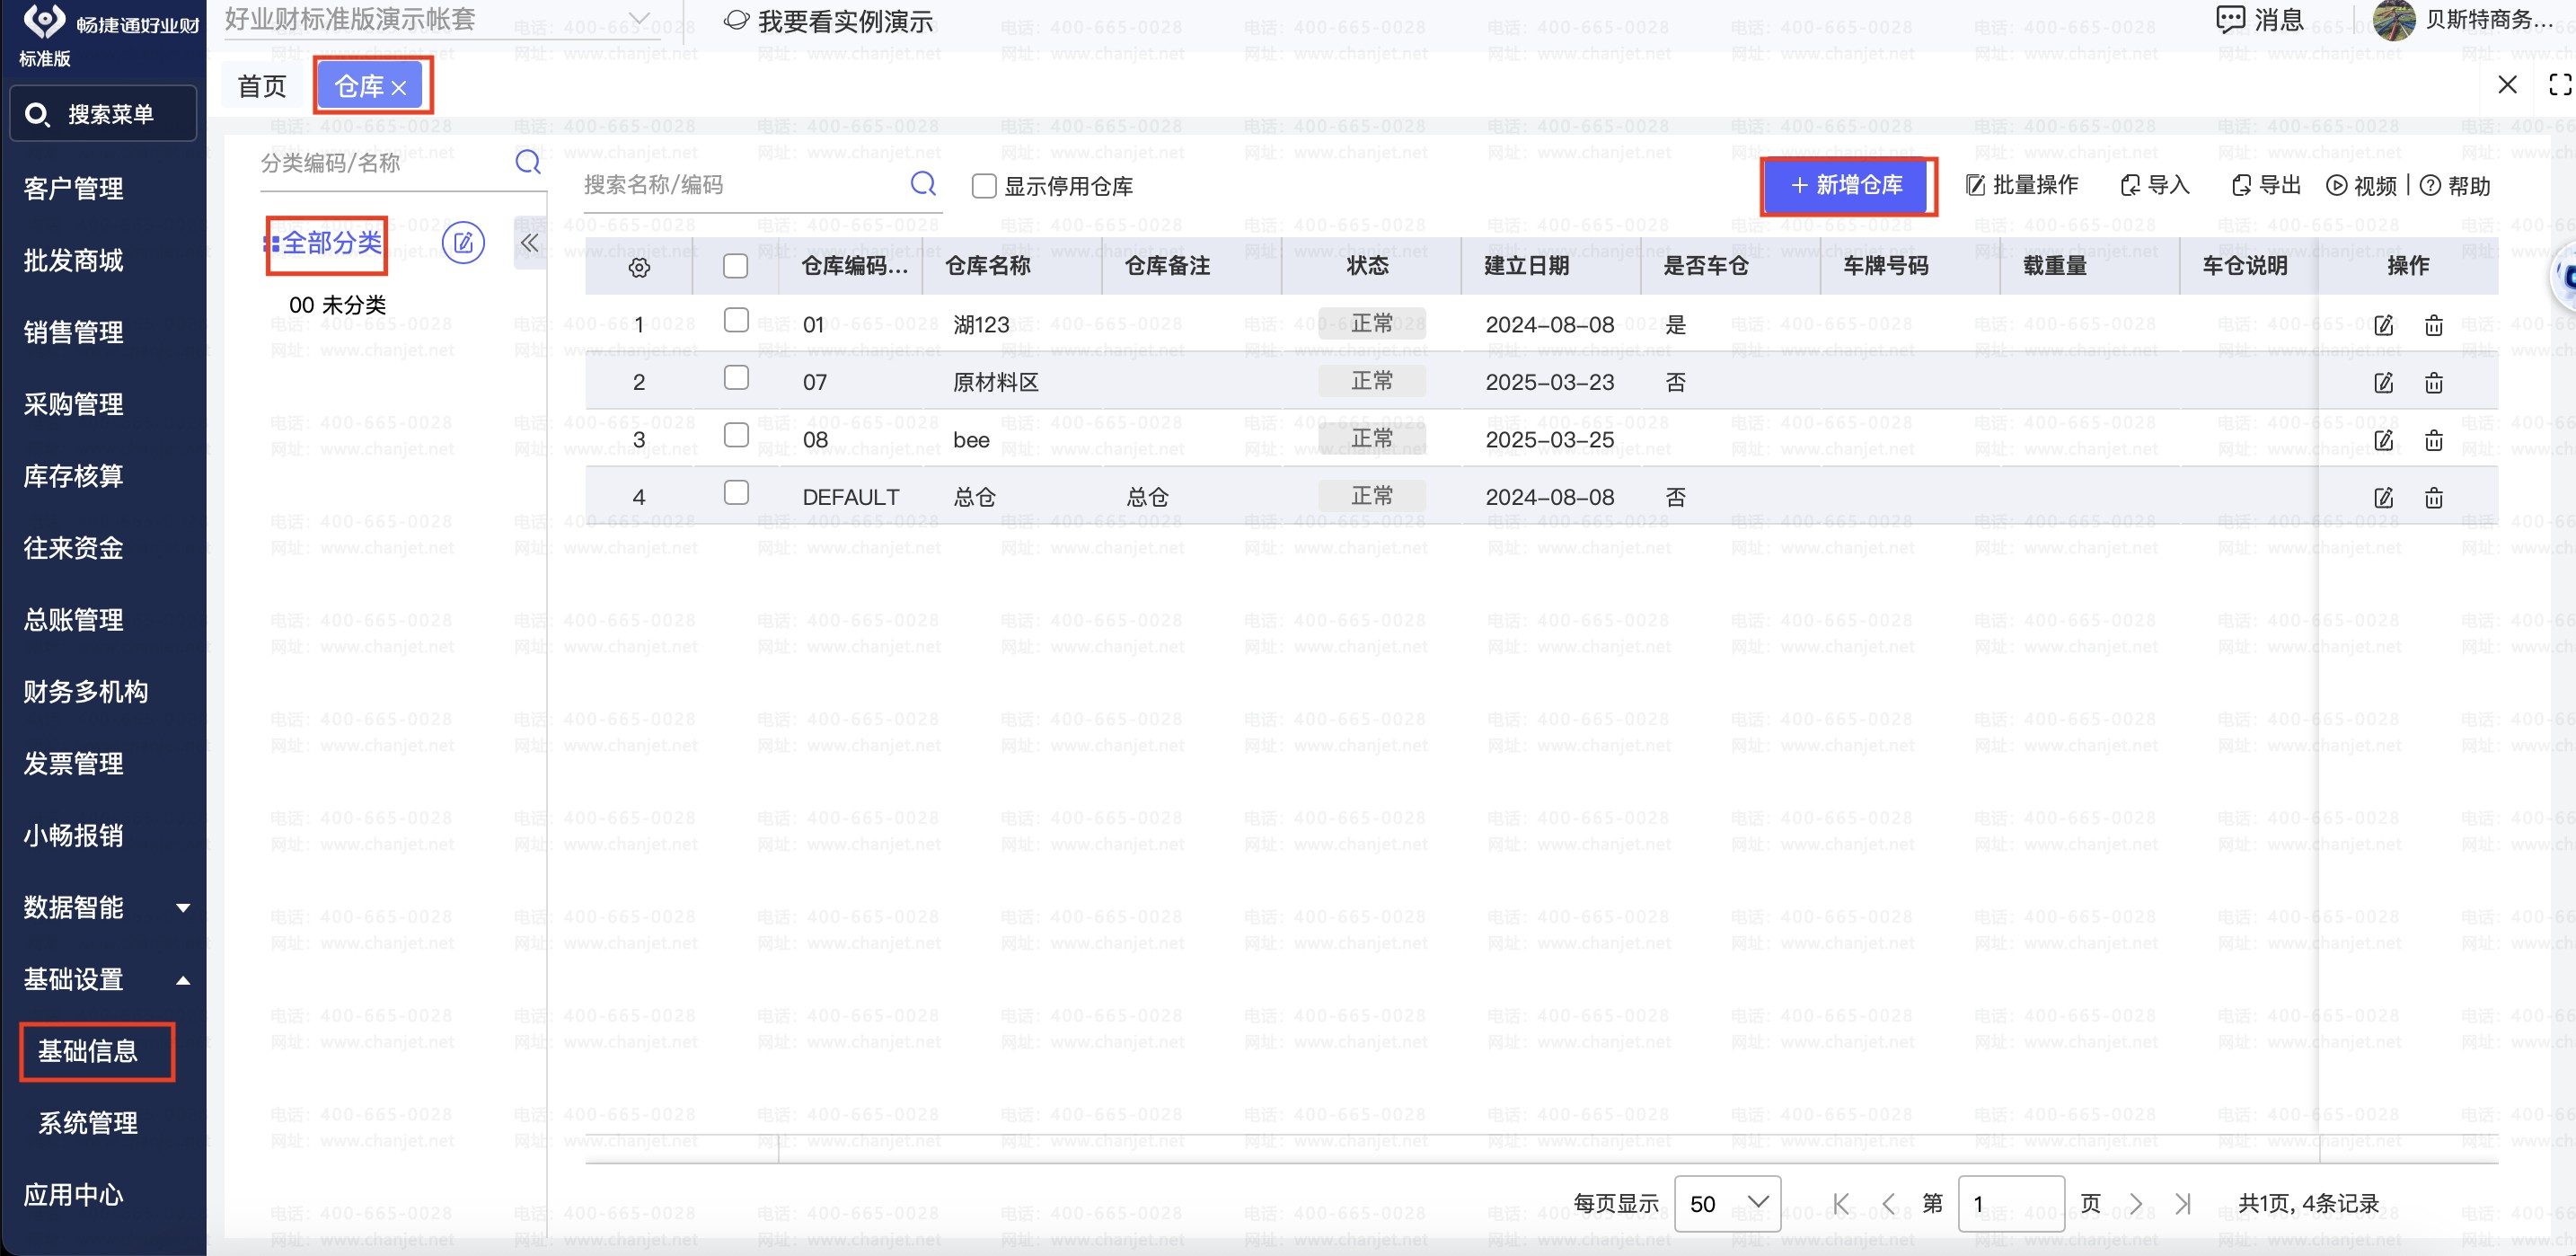Go to previous page arrow
The image size is (2576, 1256).
pos(1888,1204)
